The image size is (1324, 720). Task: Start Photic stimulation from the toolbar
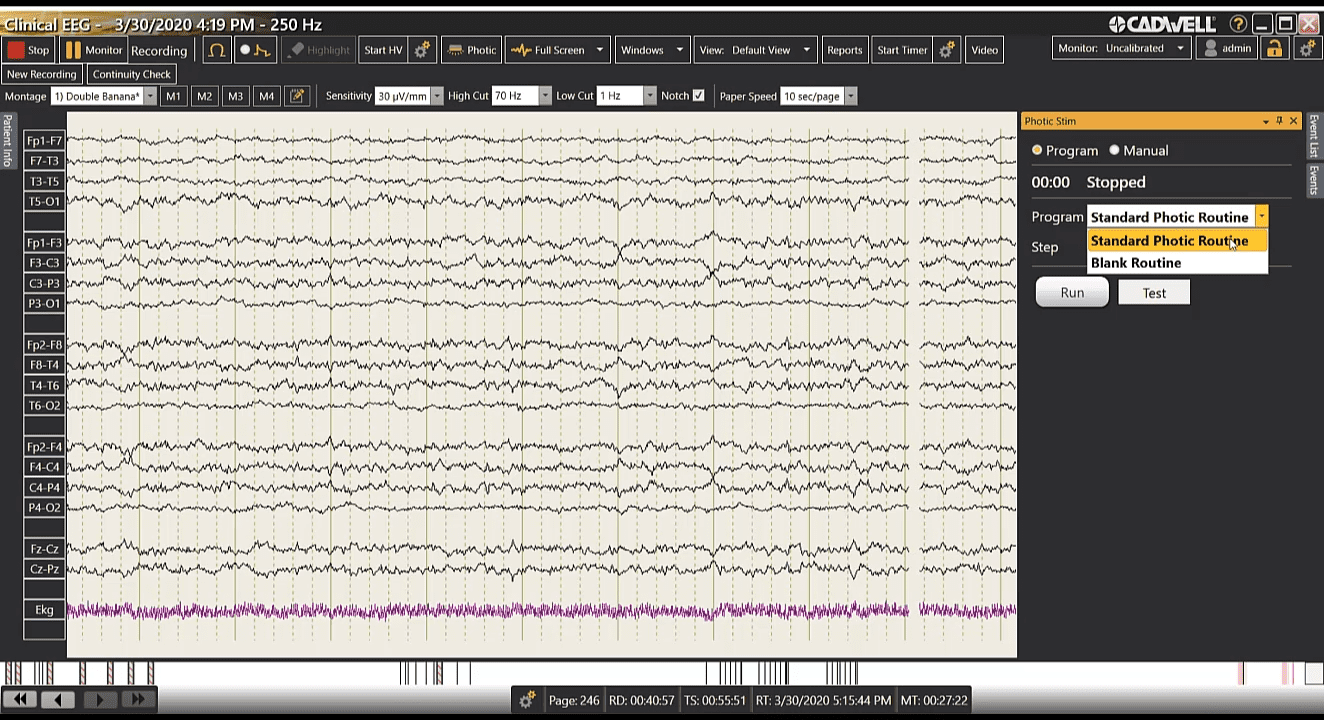pos(471,49)
